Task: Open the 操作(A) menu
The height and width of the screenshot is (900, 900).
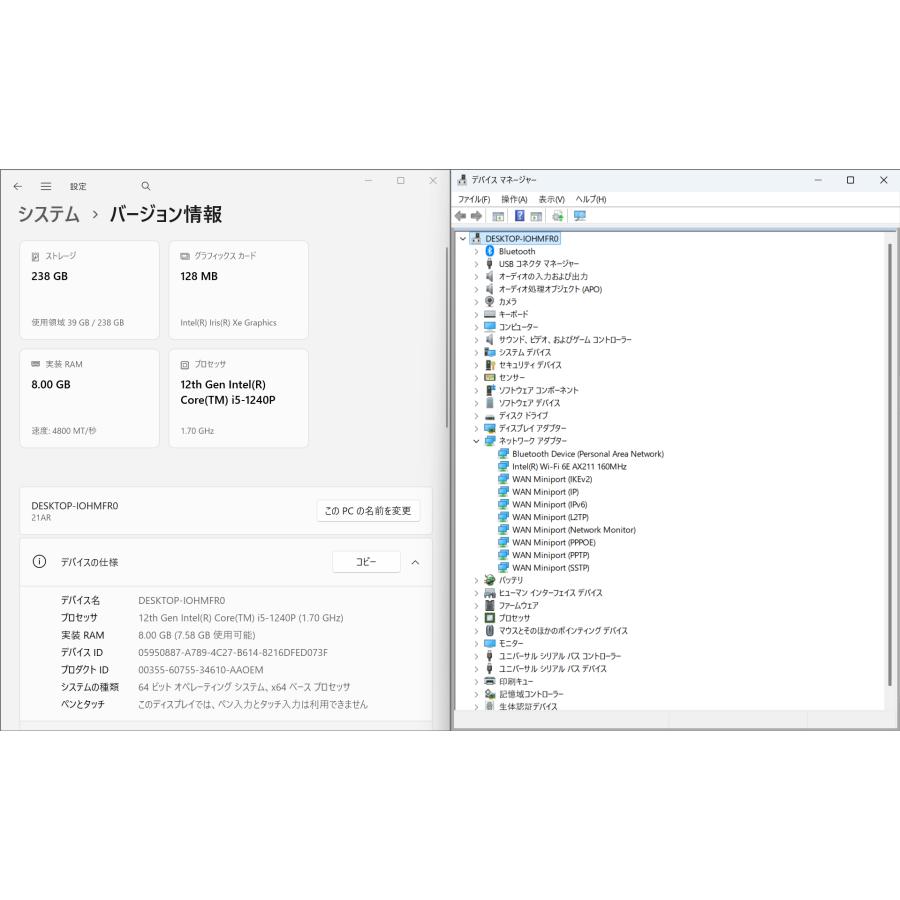Action: pyautogui.click(x=514, y=199)
